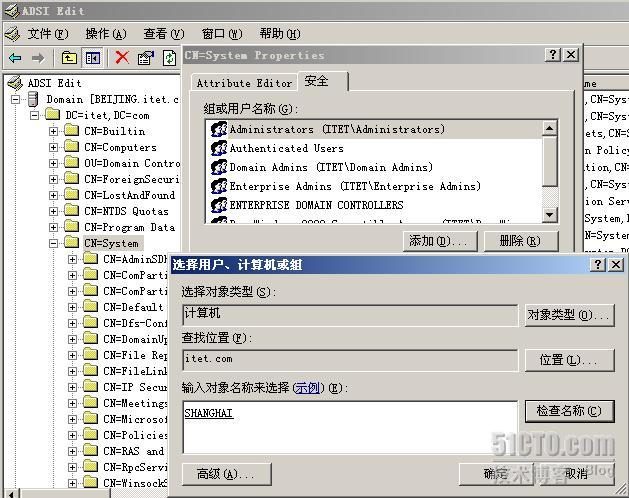Click the Forward arrow toolbar icon
Screen dimensions: 629x498
click(38, 58)
